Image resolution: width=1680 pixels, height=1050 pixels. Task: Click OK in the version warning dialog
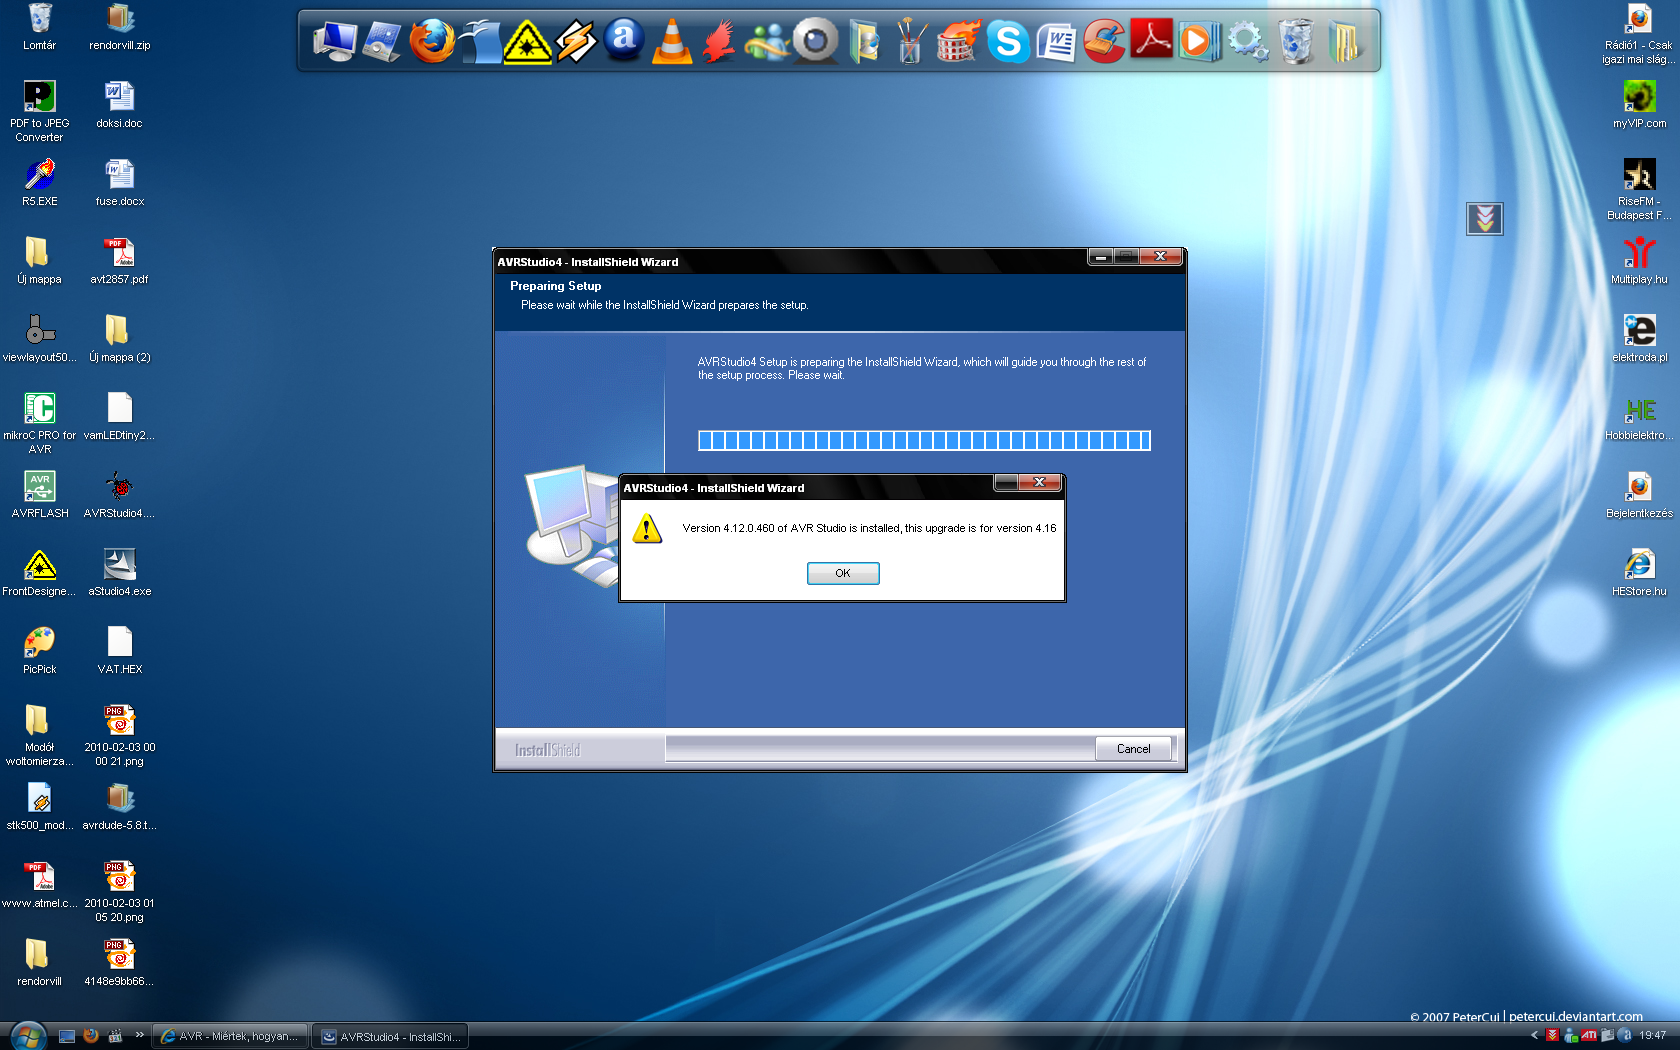pyautogui.click(x=843, y=573)
